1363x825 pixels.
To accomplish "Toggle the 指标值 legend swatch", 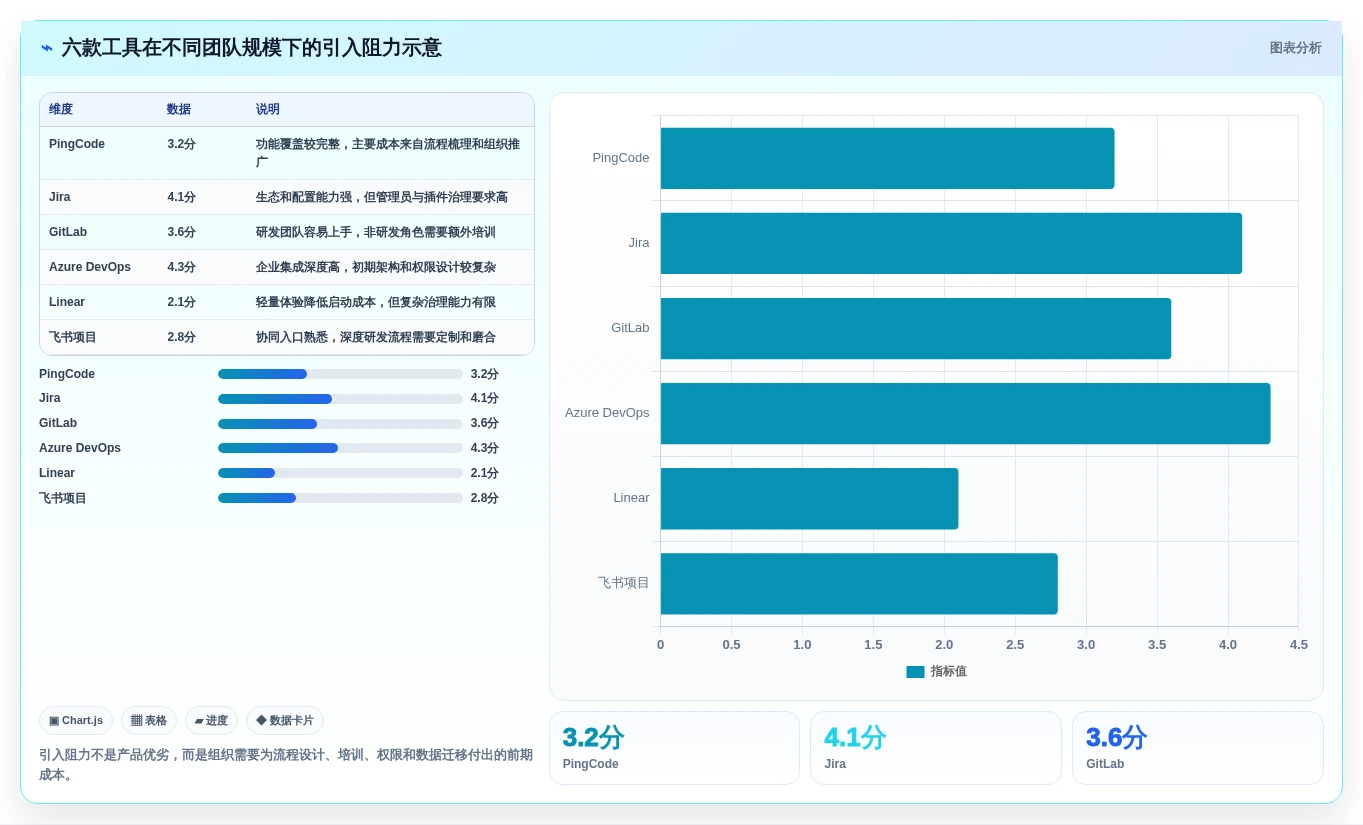I will pos(915,672).
